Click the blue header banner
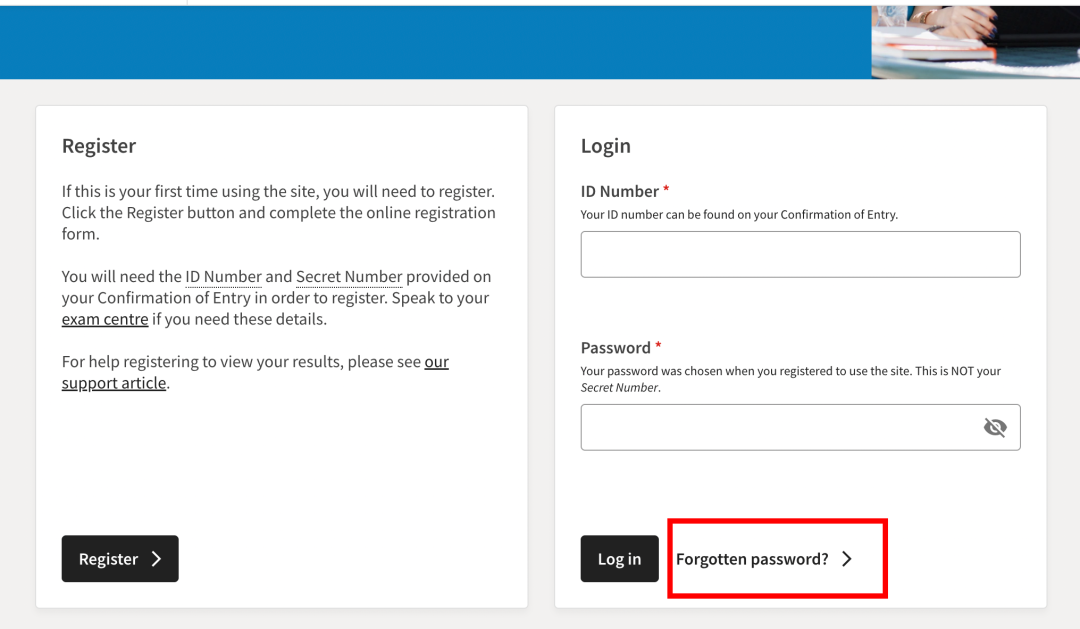 coord(435,42)
